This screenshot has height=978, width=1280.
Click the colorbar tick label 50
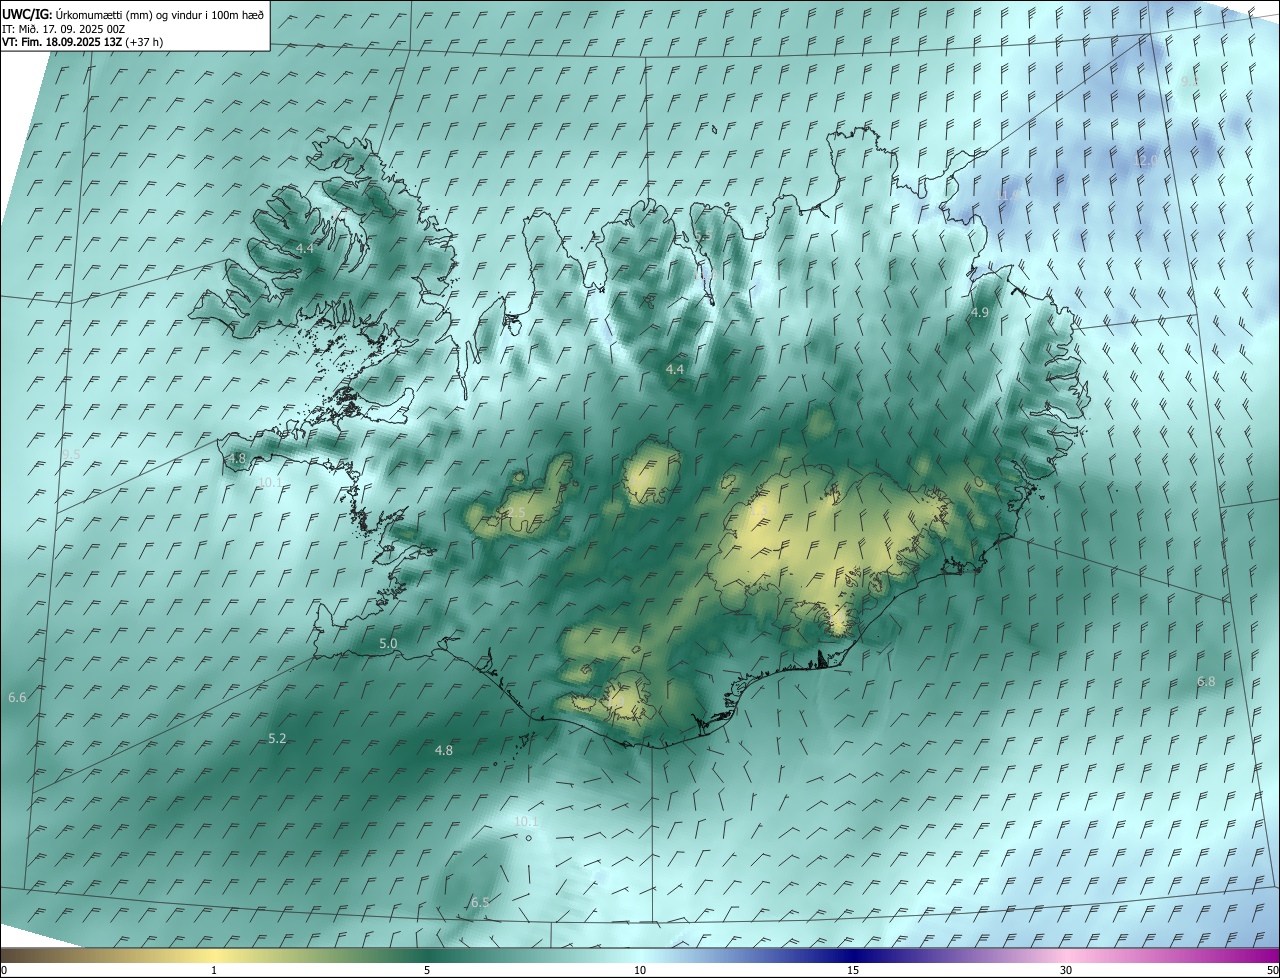pos(1271,970)
